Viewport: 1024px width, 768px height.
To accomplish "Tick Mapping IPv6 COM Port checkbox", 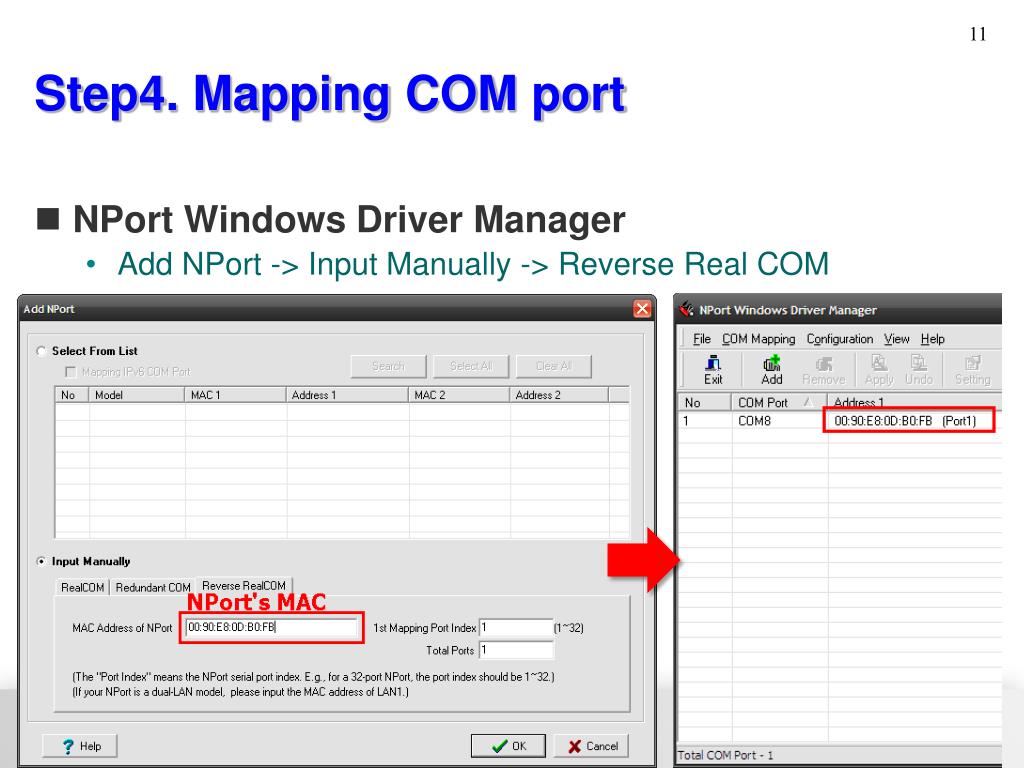I will [71, 372].
